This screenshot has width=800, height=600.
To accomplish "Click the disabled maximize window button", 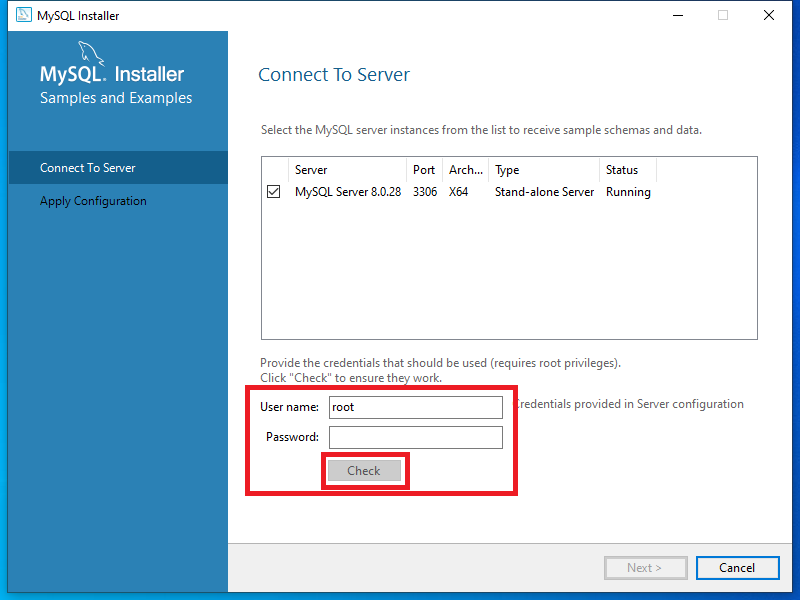I will (x=722, y=15).
